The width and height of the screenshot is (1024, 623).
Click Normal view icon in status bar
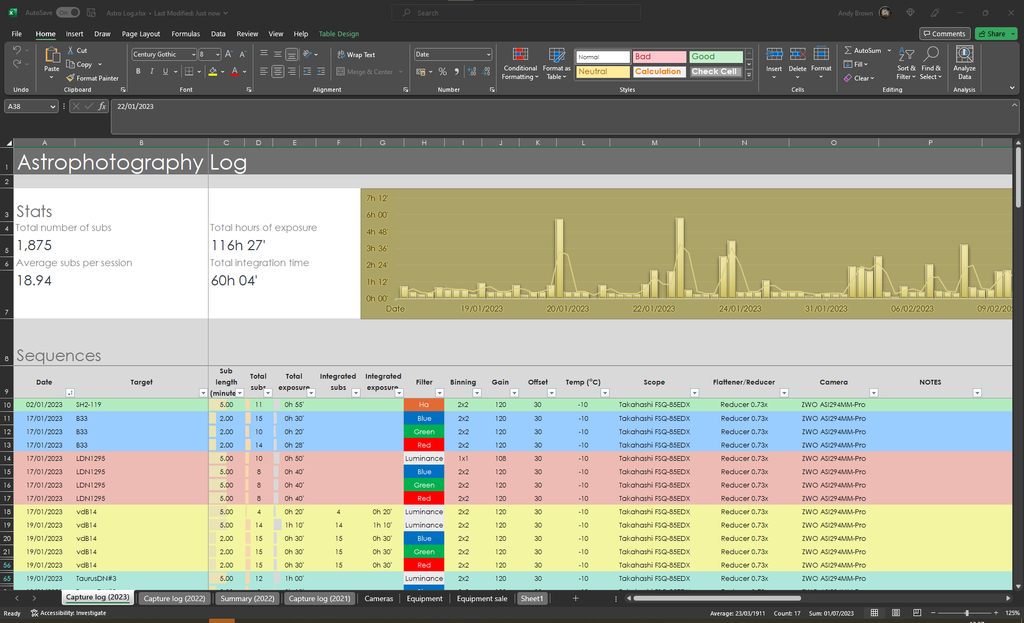coord(874,613)
